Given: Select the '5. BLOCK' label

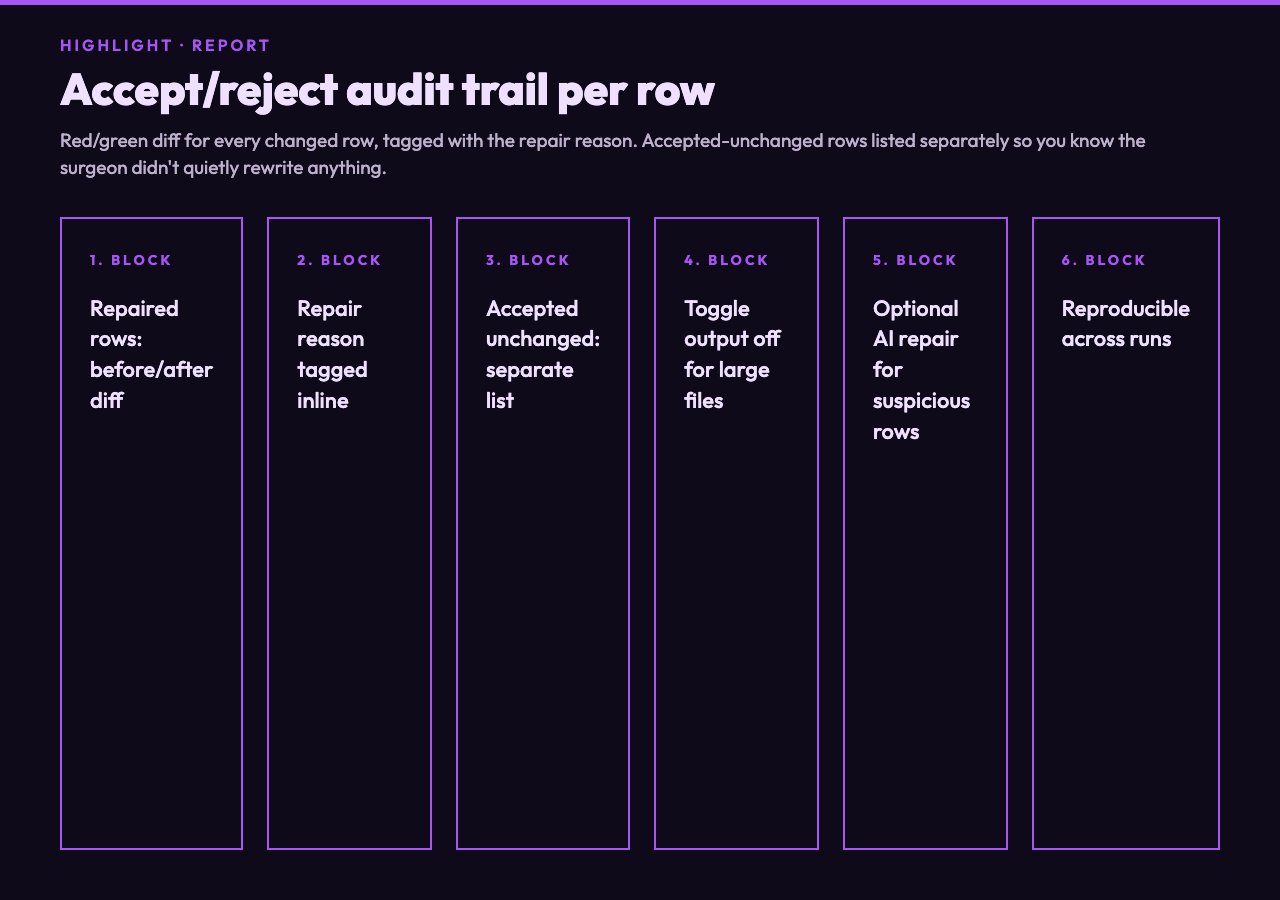Looking at the screenshot, I should 915,260.
